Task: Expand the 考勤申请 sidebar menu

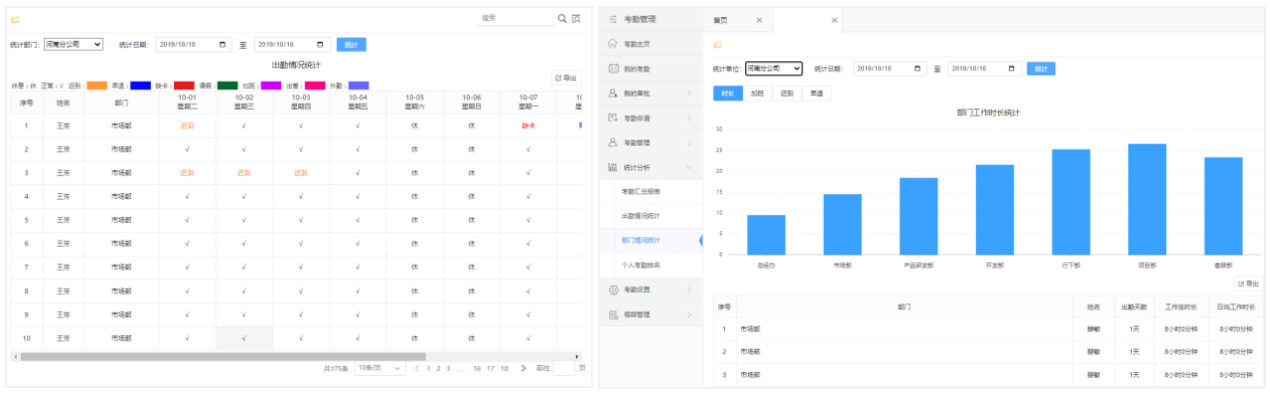Action: point(688,117)
